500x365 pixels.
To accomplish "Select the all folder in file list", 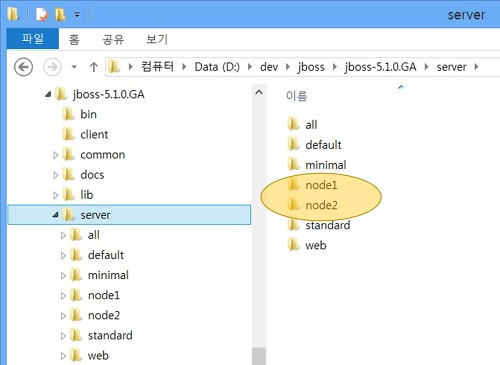I will 311,125.
